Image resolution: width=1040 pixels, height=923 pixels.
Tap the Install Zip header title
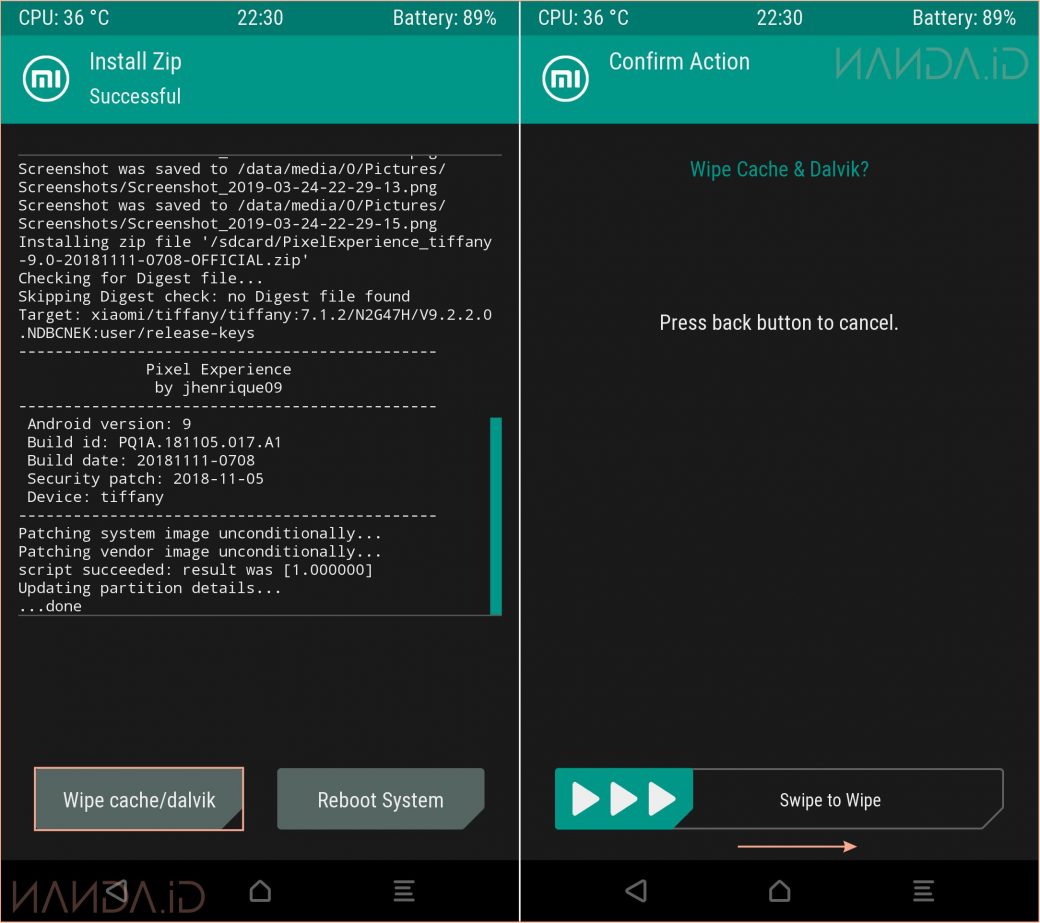[x=135, y=62]
